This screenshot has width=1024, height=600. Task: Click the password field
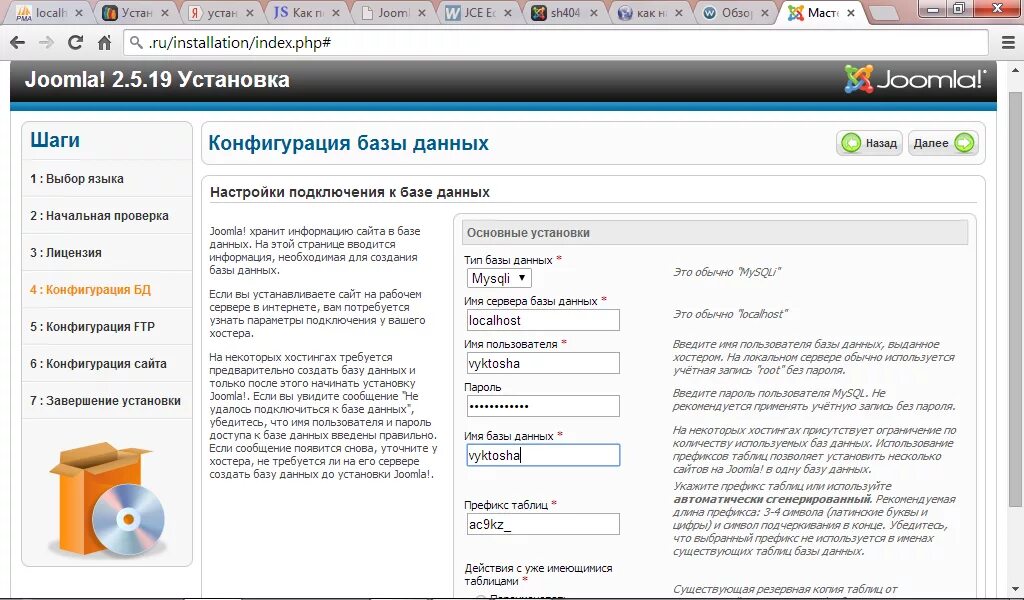(x=543, y=406)
